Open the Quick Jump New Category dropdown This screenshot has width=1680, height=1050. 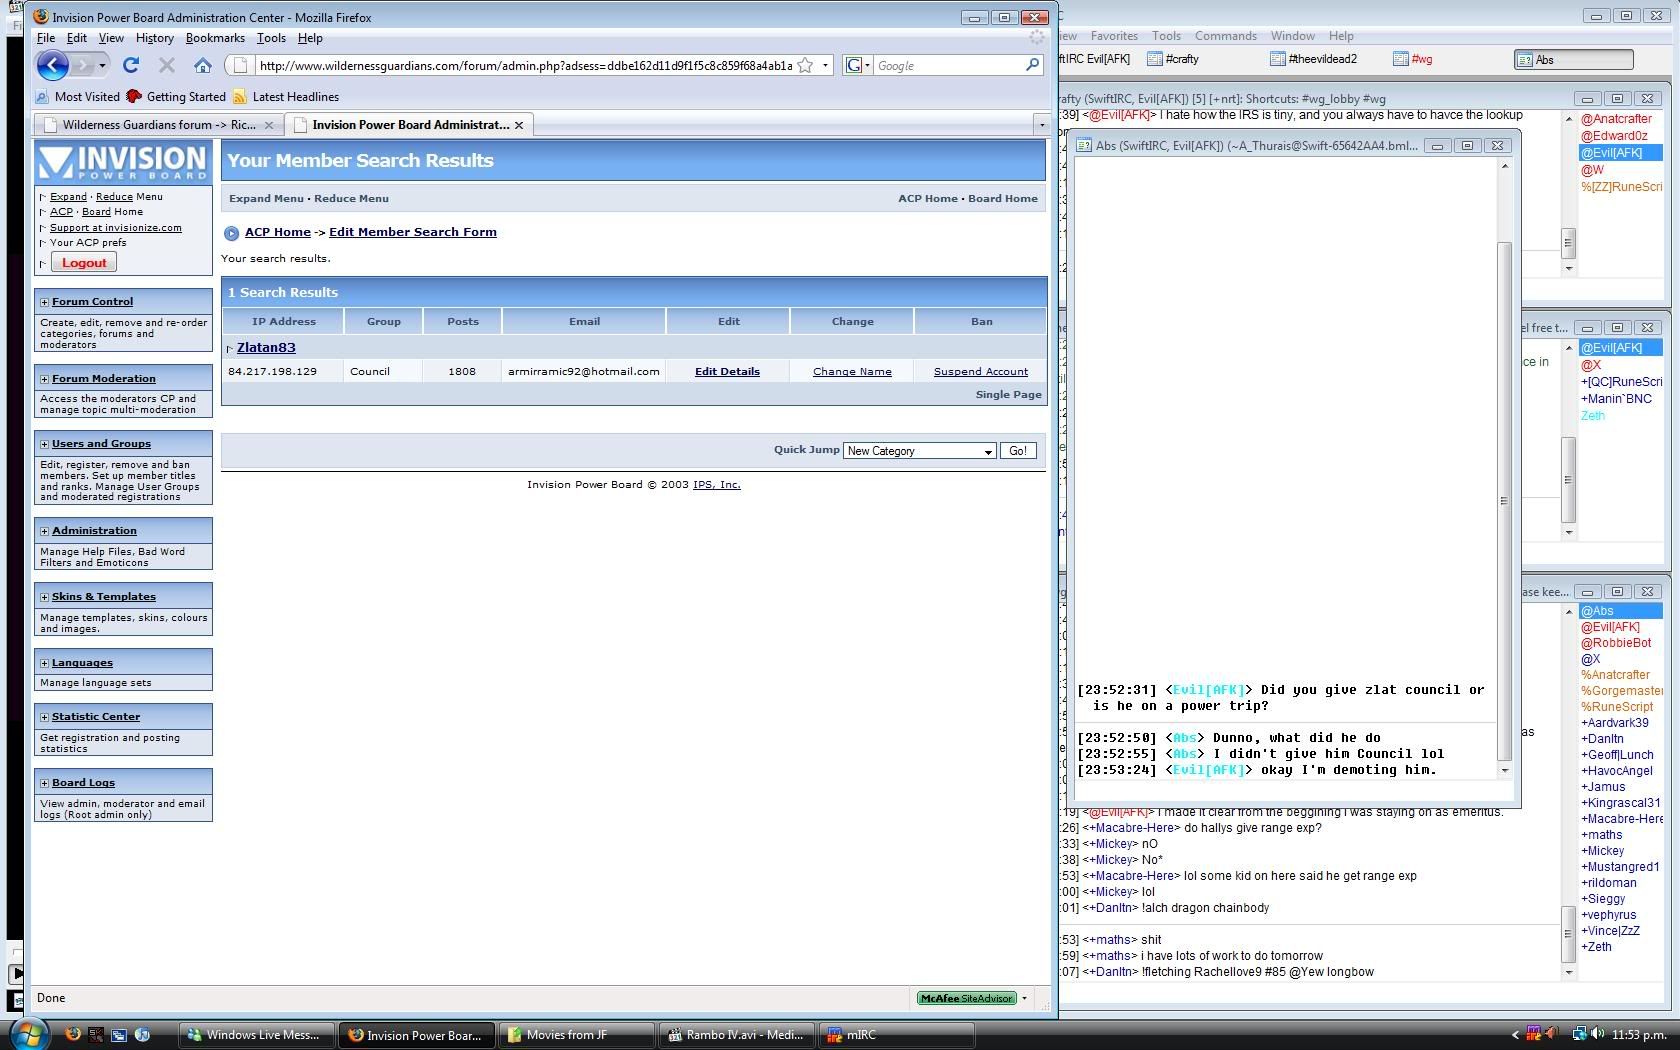919,451
